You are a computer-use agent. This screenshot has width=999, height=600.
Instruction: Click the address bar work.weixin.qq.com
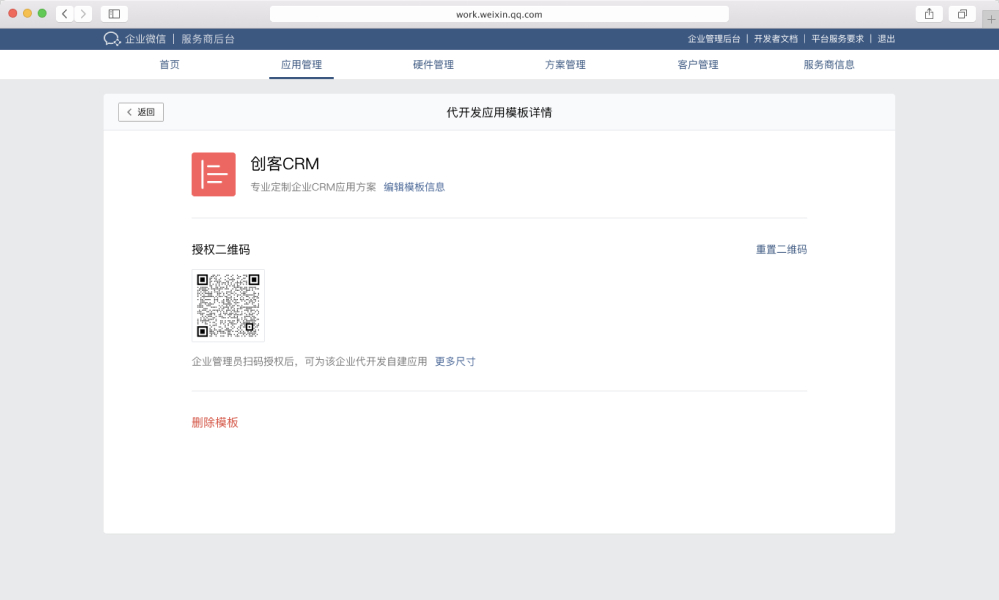point(499,14)
